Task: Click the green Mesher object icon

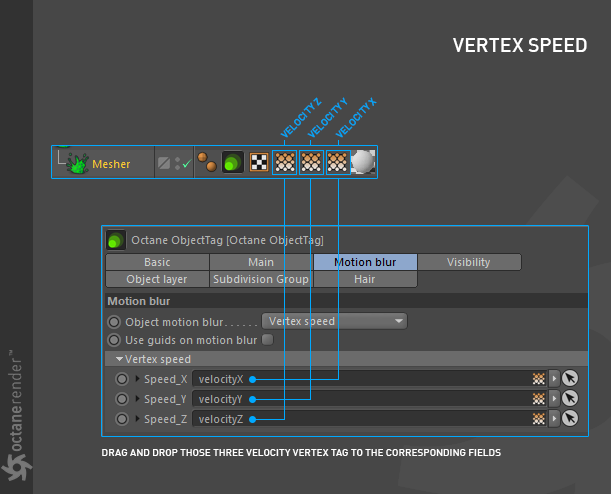Action: [x=78, y=163]
